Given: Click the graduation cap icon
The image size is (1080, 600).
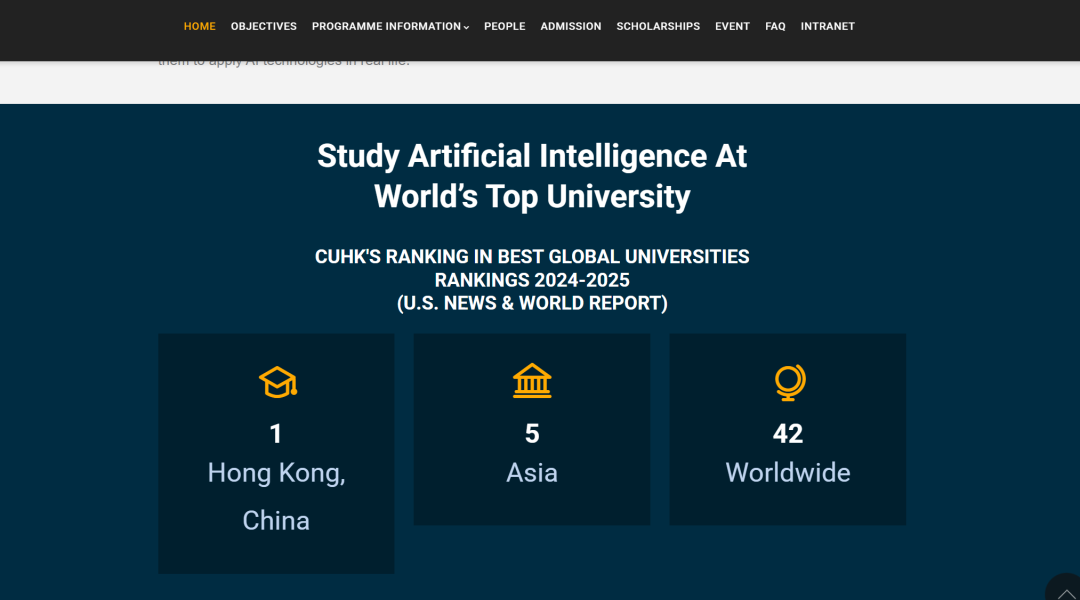Looking at the screenshot, I should coord(277,382).
